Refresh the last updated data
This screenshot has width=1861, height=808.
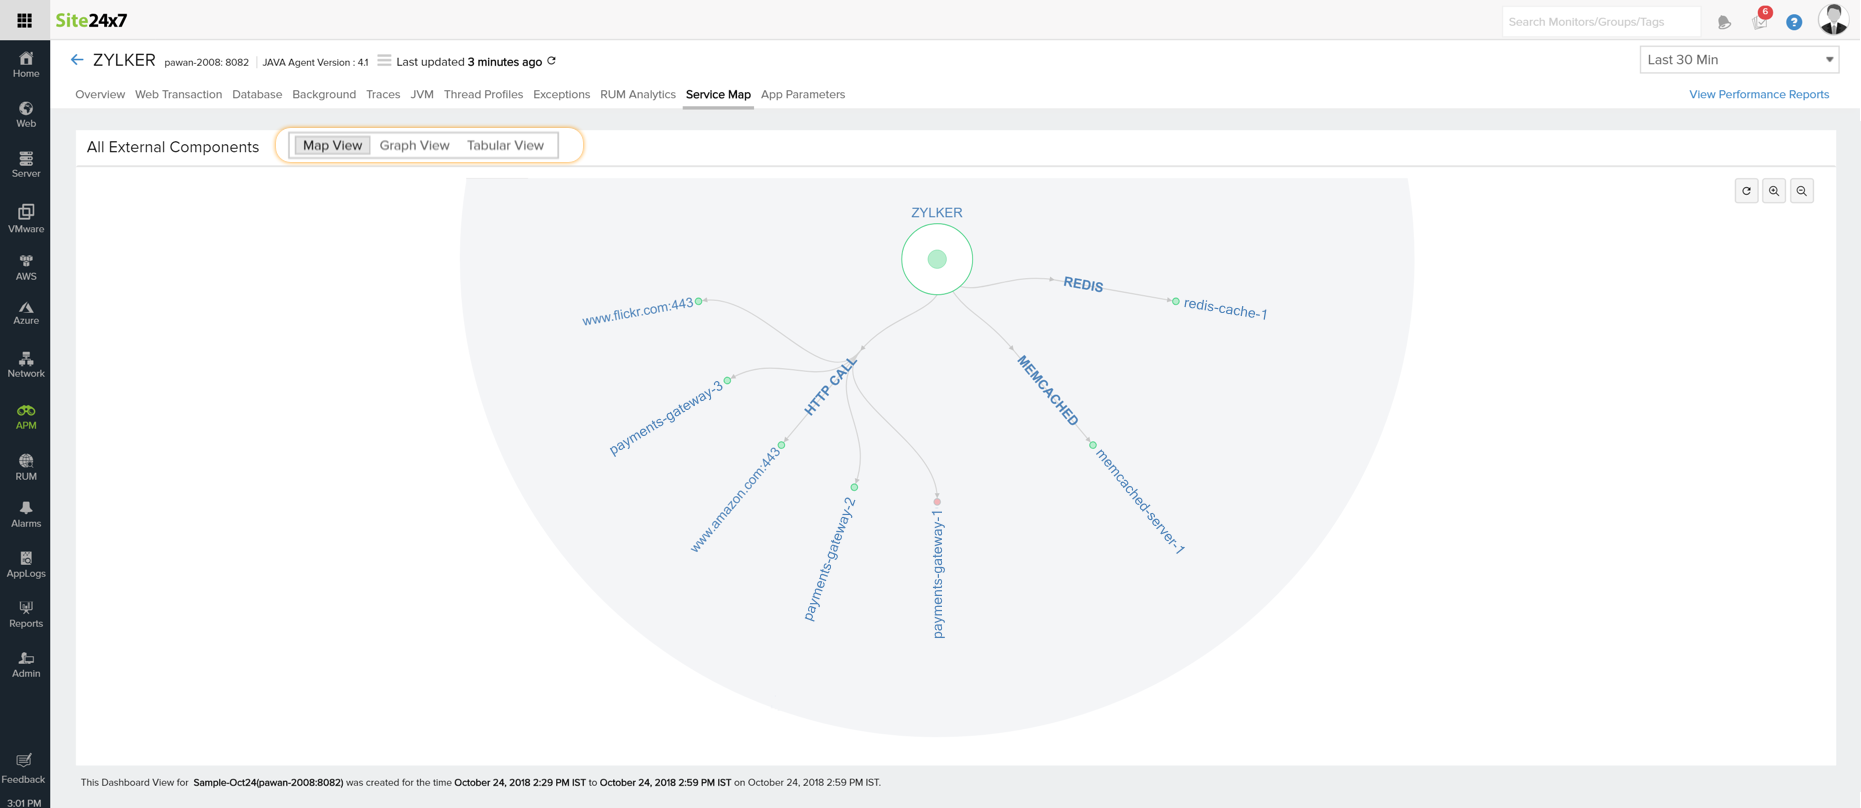click(x=552, y=61)
